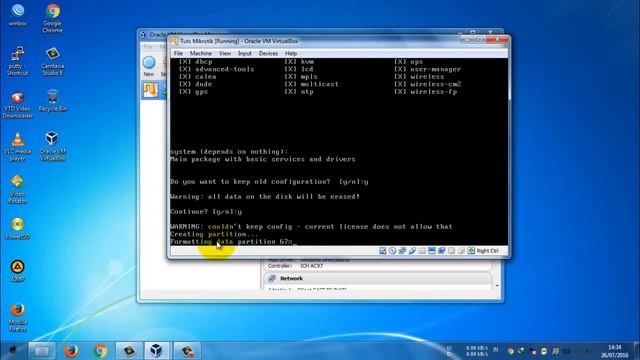Screen dimensions: 640x360
Task: Click the [X] dude package line
Action: [x=196, y=84]
